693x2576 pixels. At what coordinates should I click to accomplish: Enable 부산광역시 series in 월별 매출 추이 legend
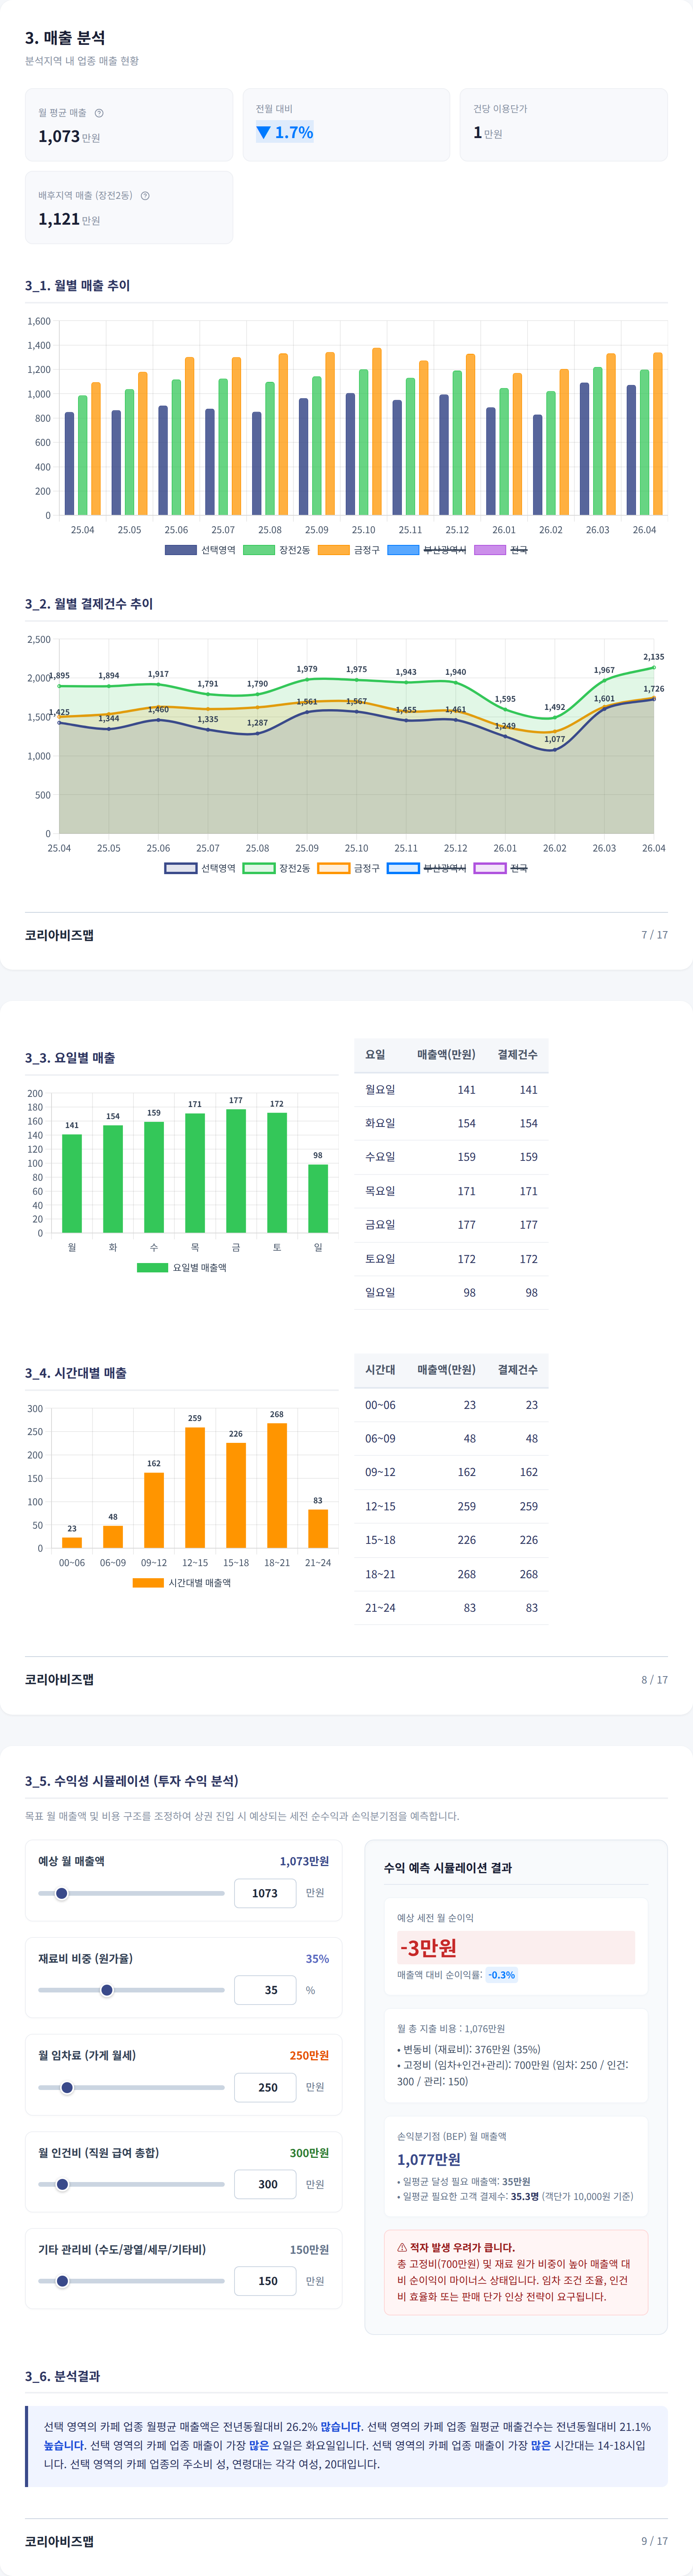click(427, 550)
